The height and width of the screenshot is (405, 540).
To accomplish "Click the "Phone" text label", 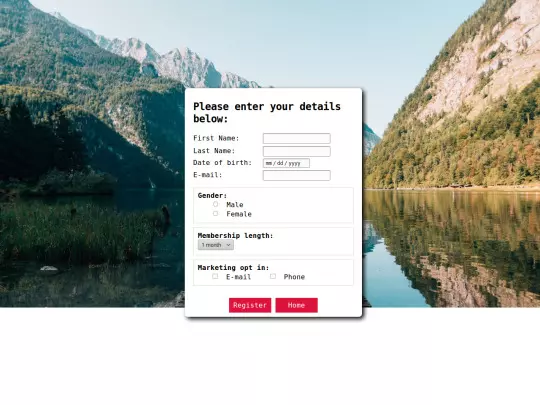I will tap(294, 277).
